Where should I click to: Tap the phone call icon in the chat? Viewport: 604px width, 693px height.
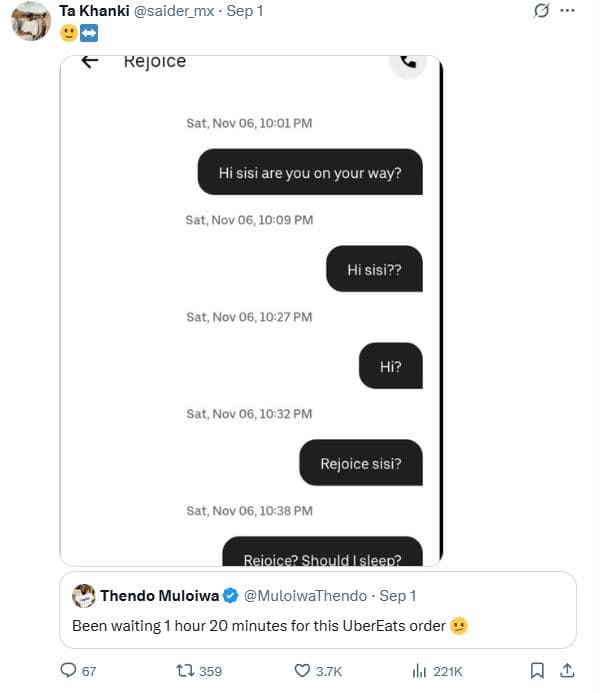408,60
